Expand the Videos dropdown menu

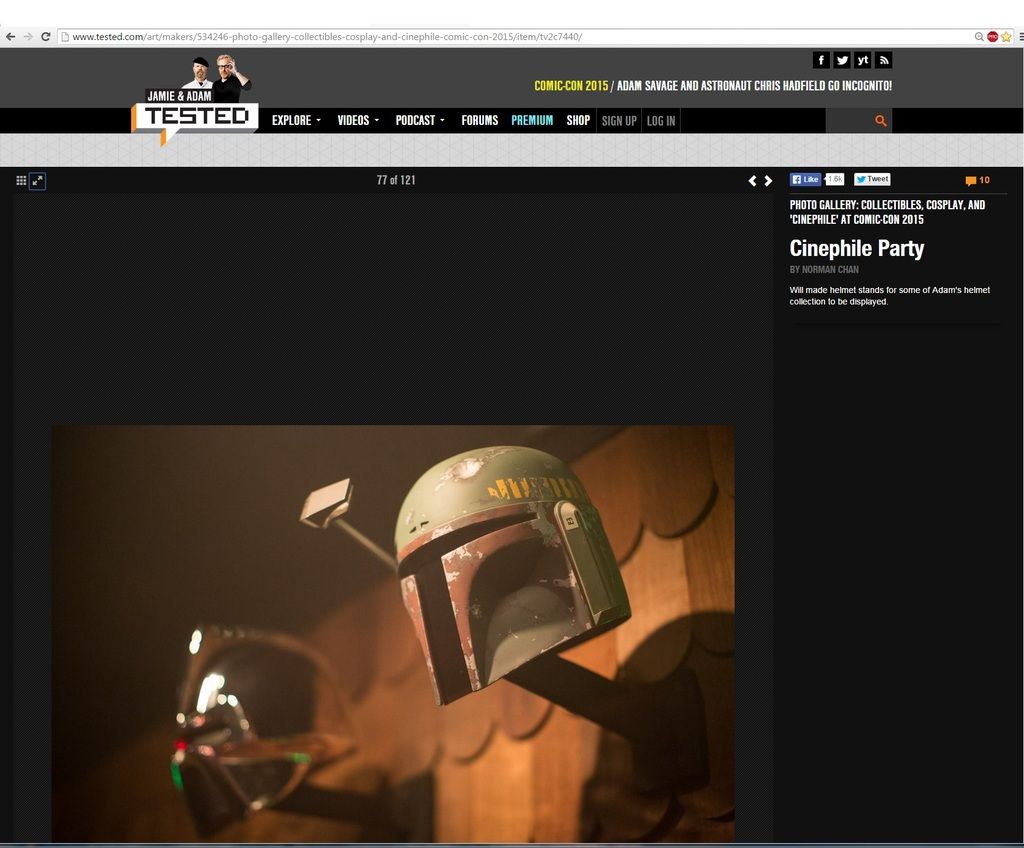358,120
